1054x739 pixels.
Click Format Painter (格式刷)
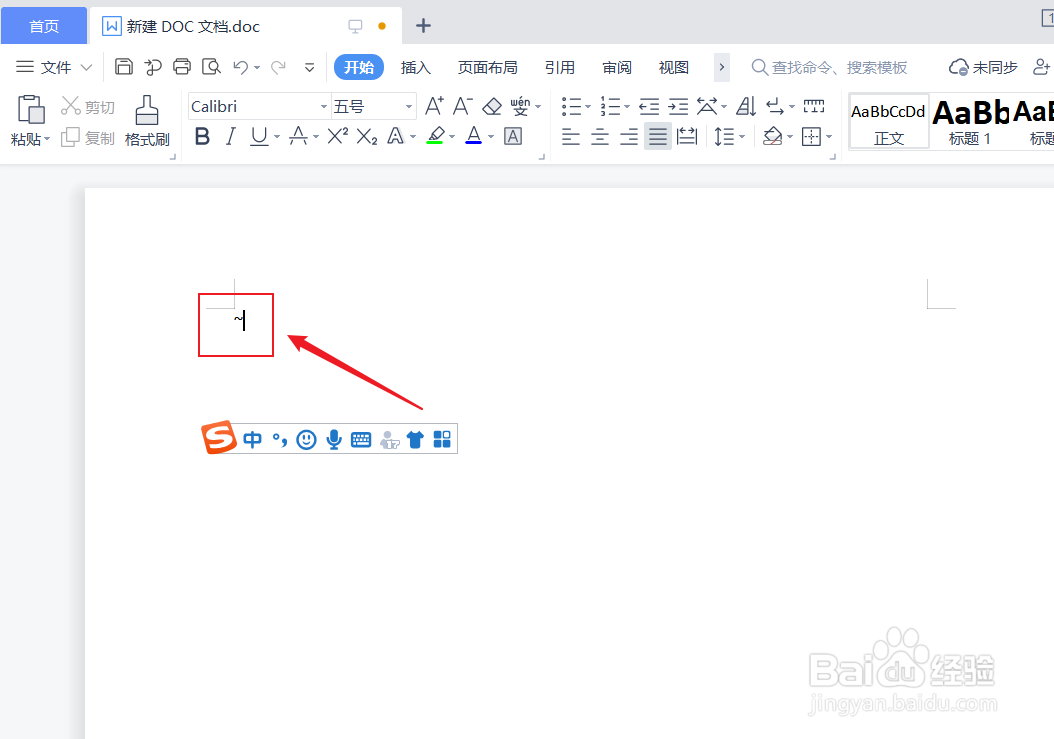tap(147, 121)
